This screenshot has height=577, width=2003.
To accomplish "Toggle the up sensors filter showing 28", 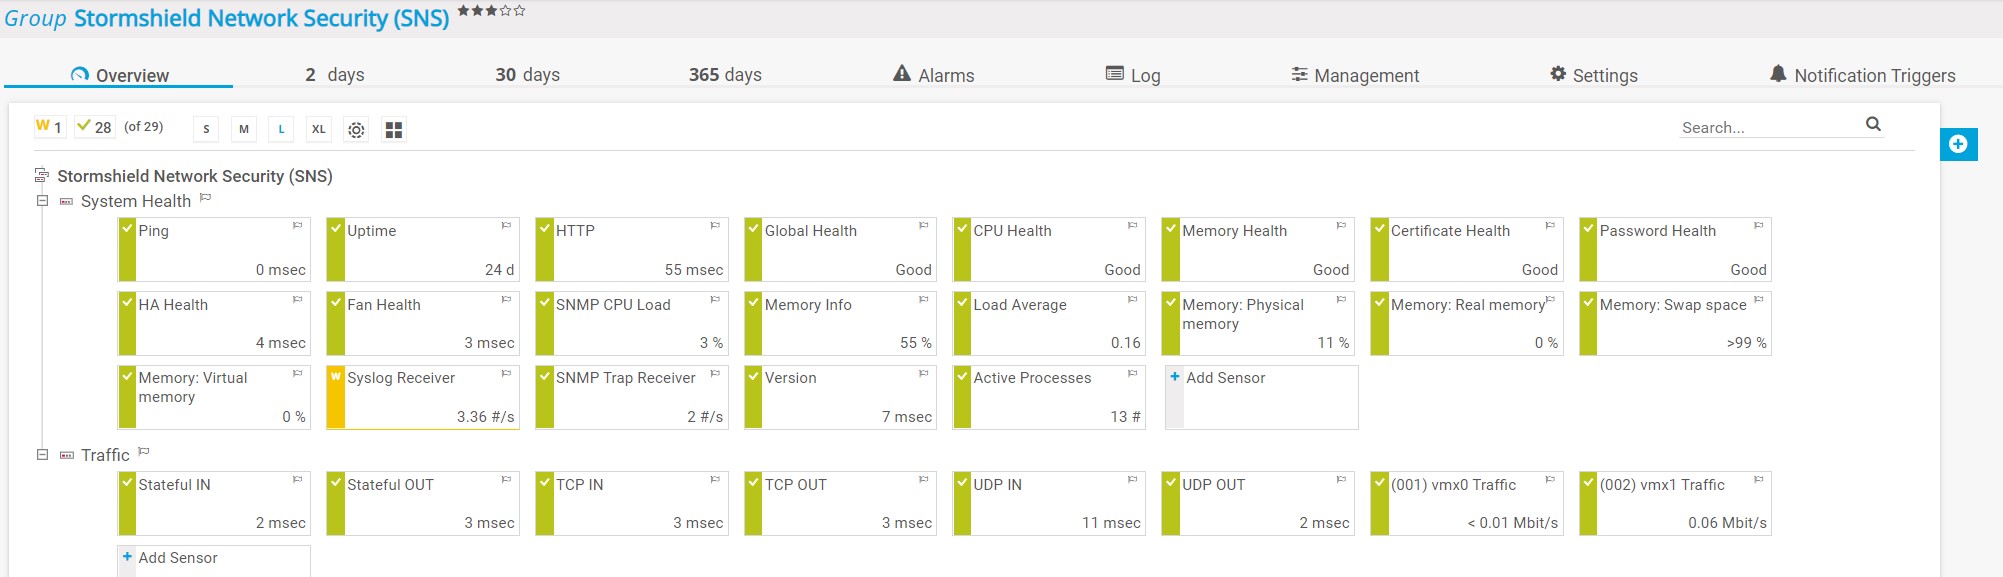I will (94, 127).
